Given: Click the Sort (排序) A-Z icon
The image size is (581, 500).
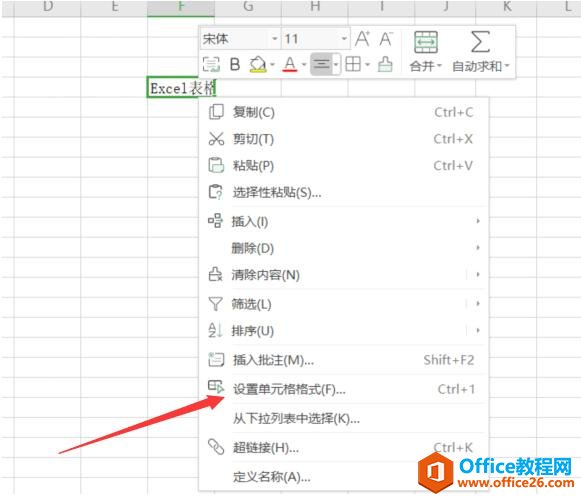Looking at the screenshot, I should [x=215, y=330].
